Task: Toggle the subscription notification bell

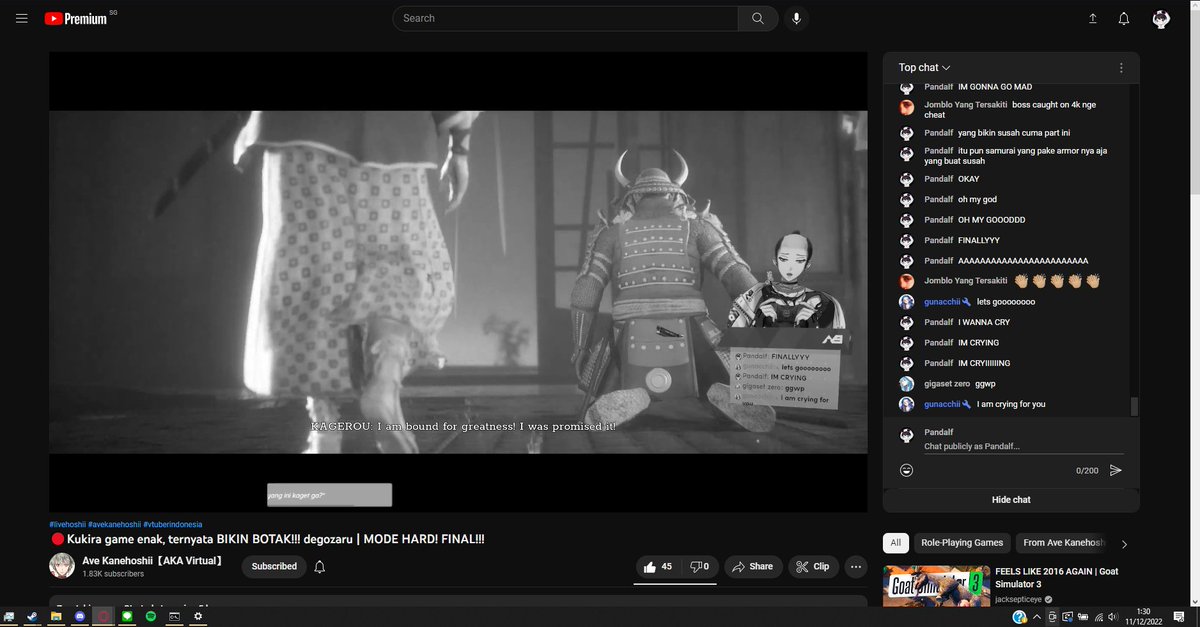Action: coord(320,567)
